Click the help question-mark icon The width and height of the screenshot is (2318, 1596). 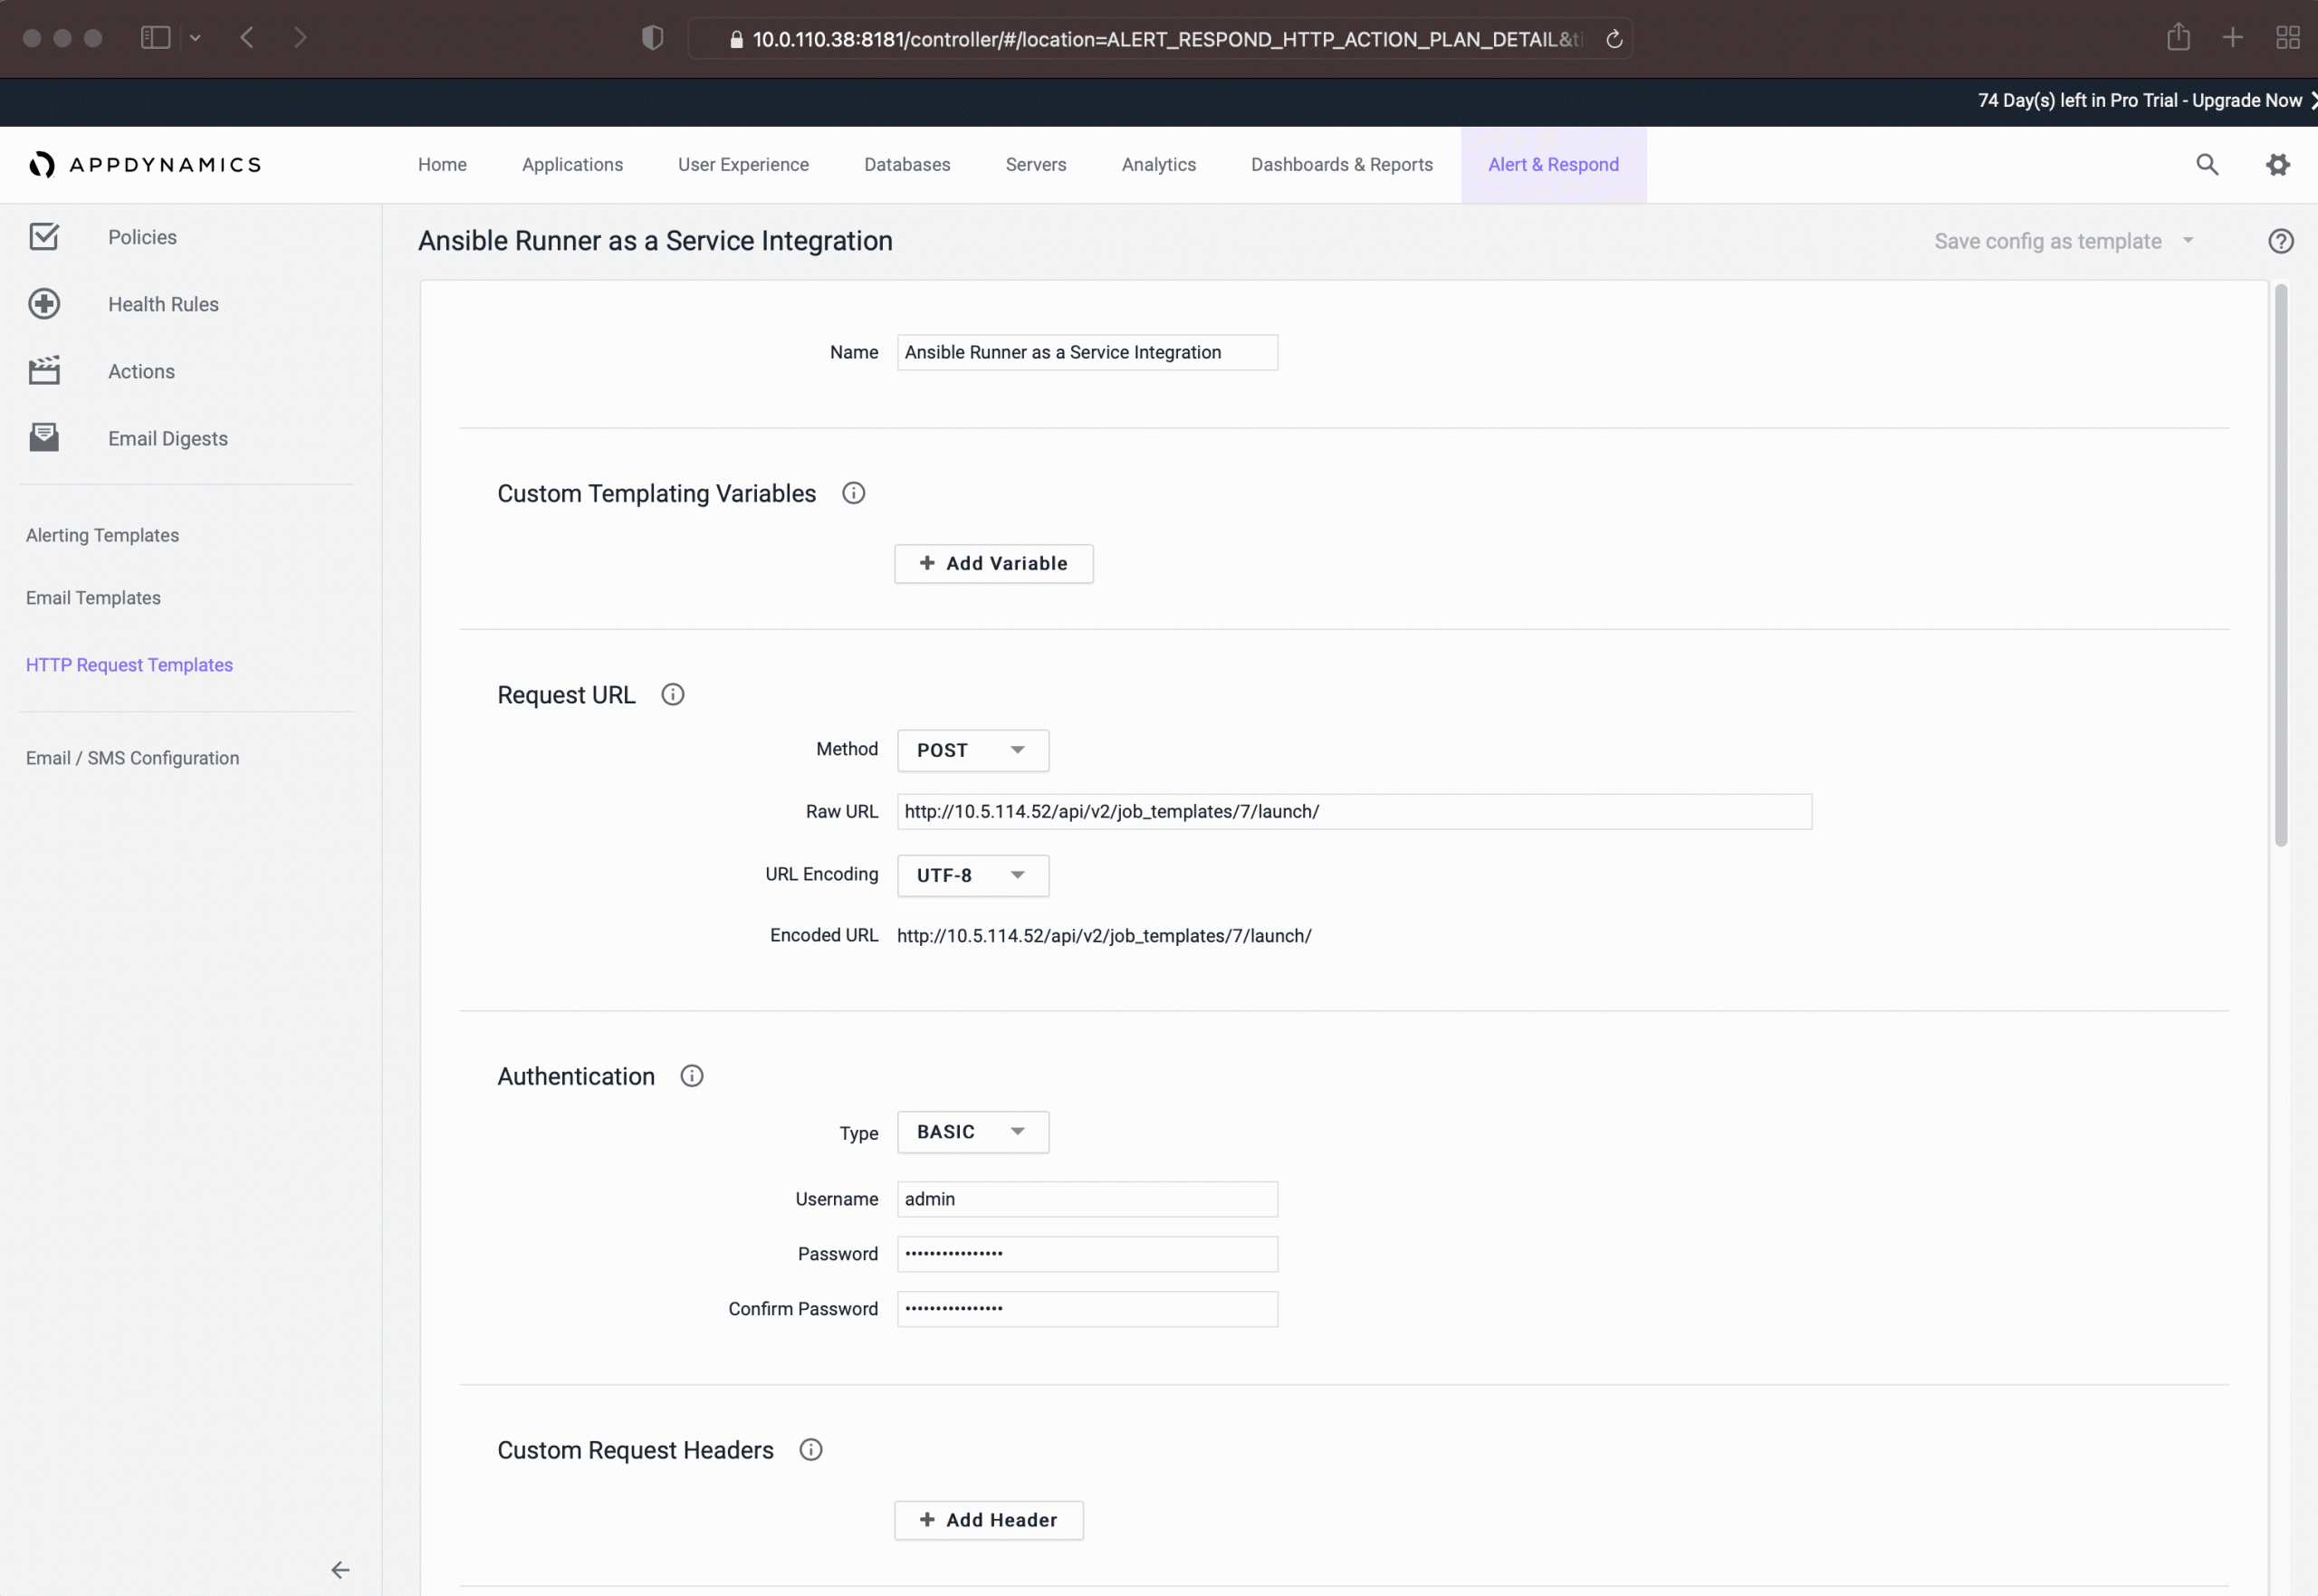(2280, 241)
